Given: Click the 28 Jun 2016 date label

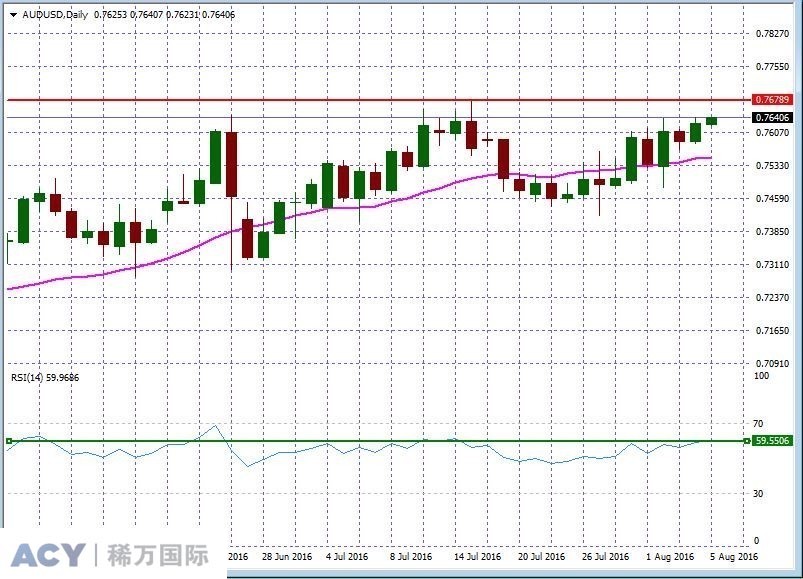Looking at the screenshot, I should (x=287, y=556).
